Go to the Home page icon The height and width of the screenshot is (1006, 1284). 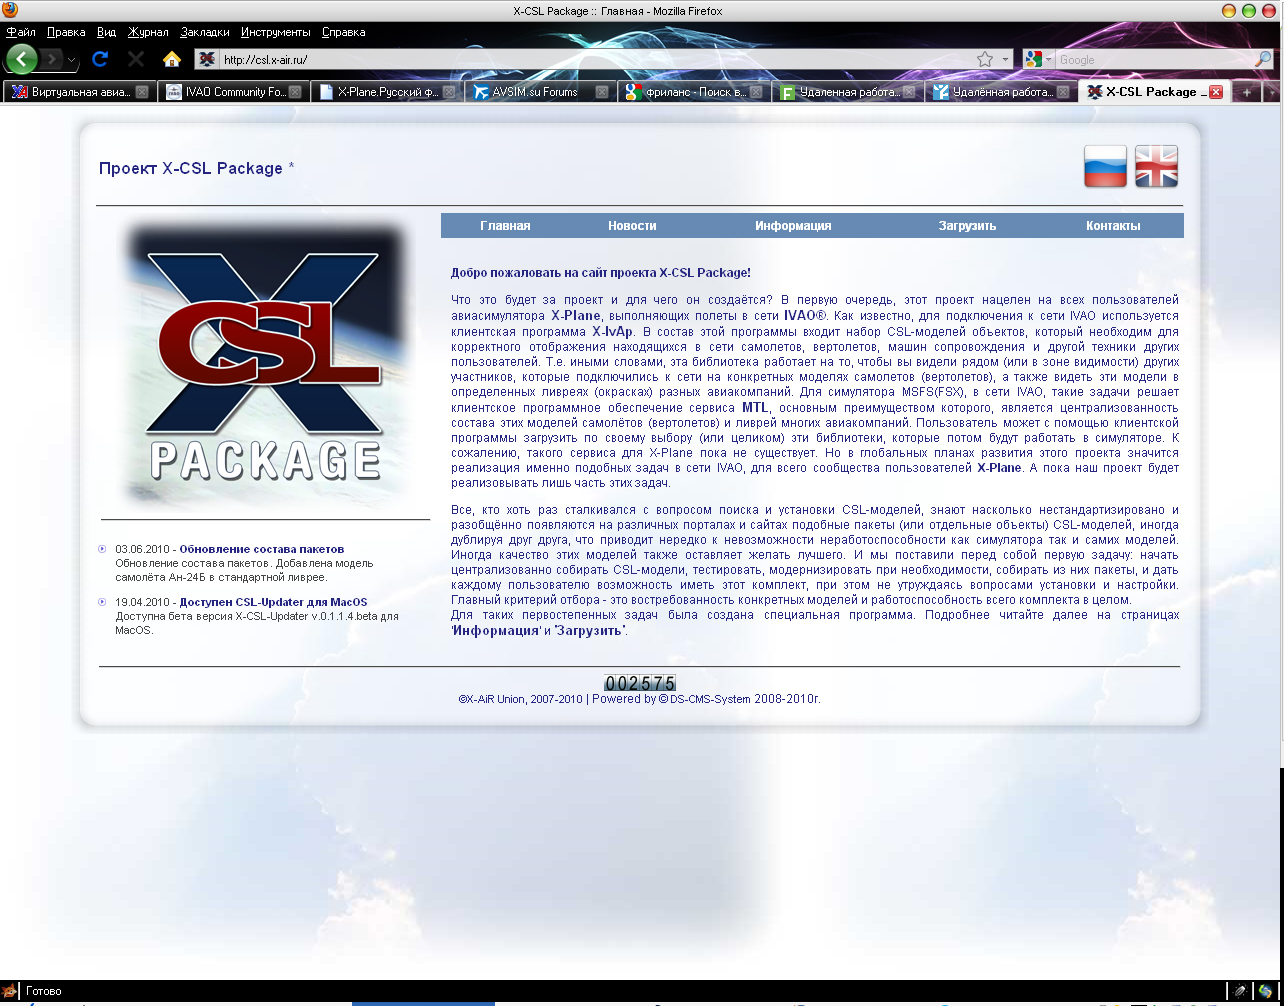click(x=172, y=59)
